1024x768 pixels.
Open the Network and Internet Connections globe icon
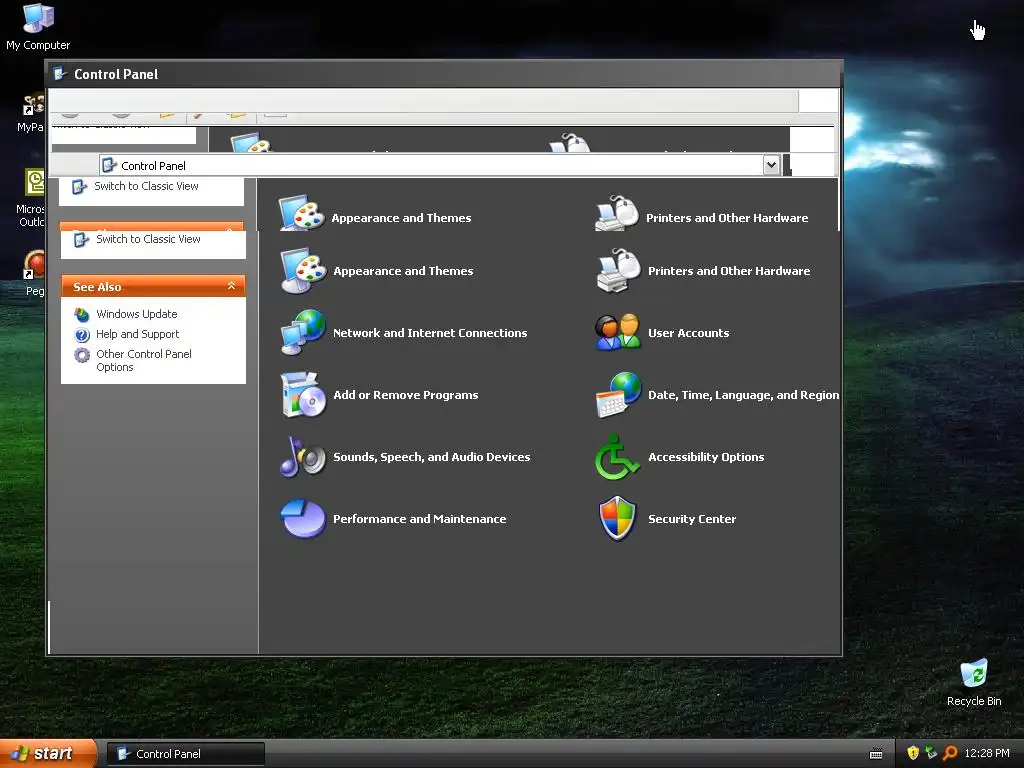click(x=302, y=332)
